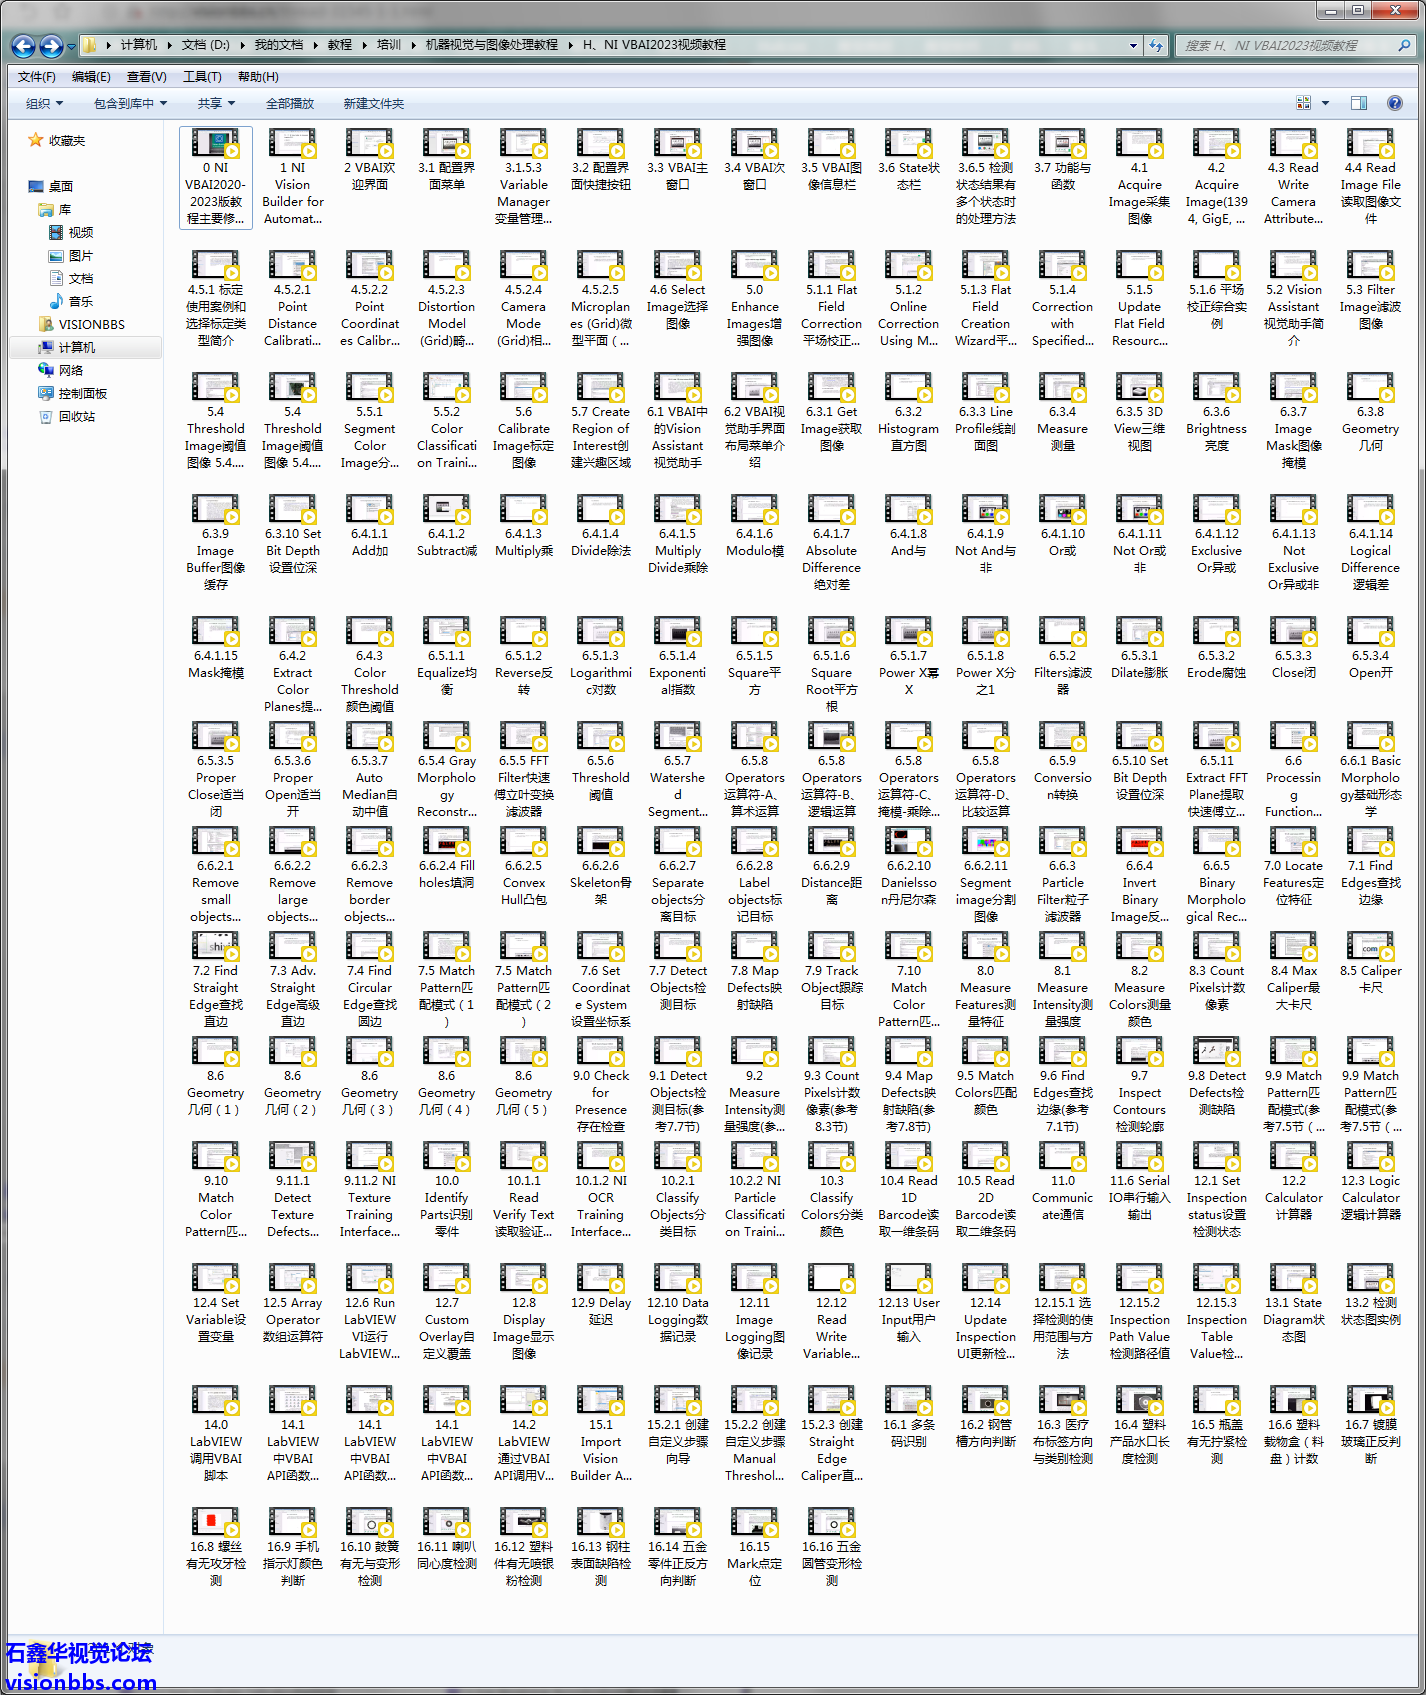Click the Forward navigation arrow button
Screen dimensions: 1426x1695
pos(52,46)
